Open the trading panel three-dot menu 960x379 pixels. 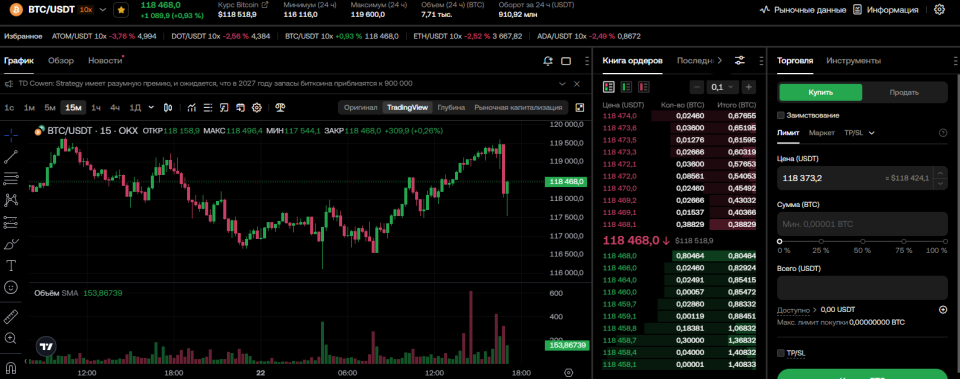(955, 61)
